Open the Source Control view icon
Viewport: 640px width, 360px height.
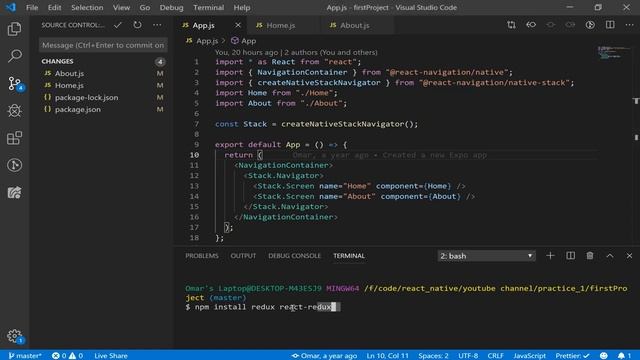(15, 84)
